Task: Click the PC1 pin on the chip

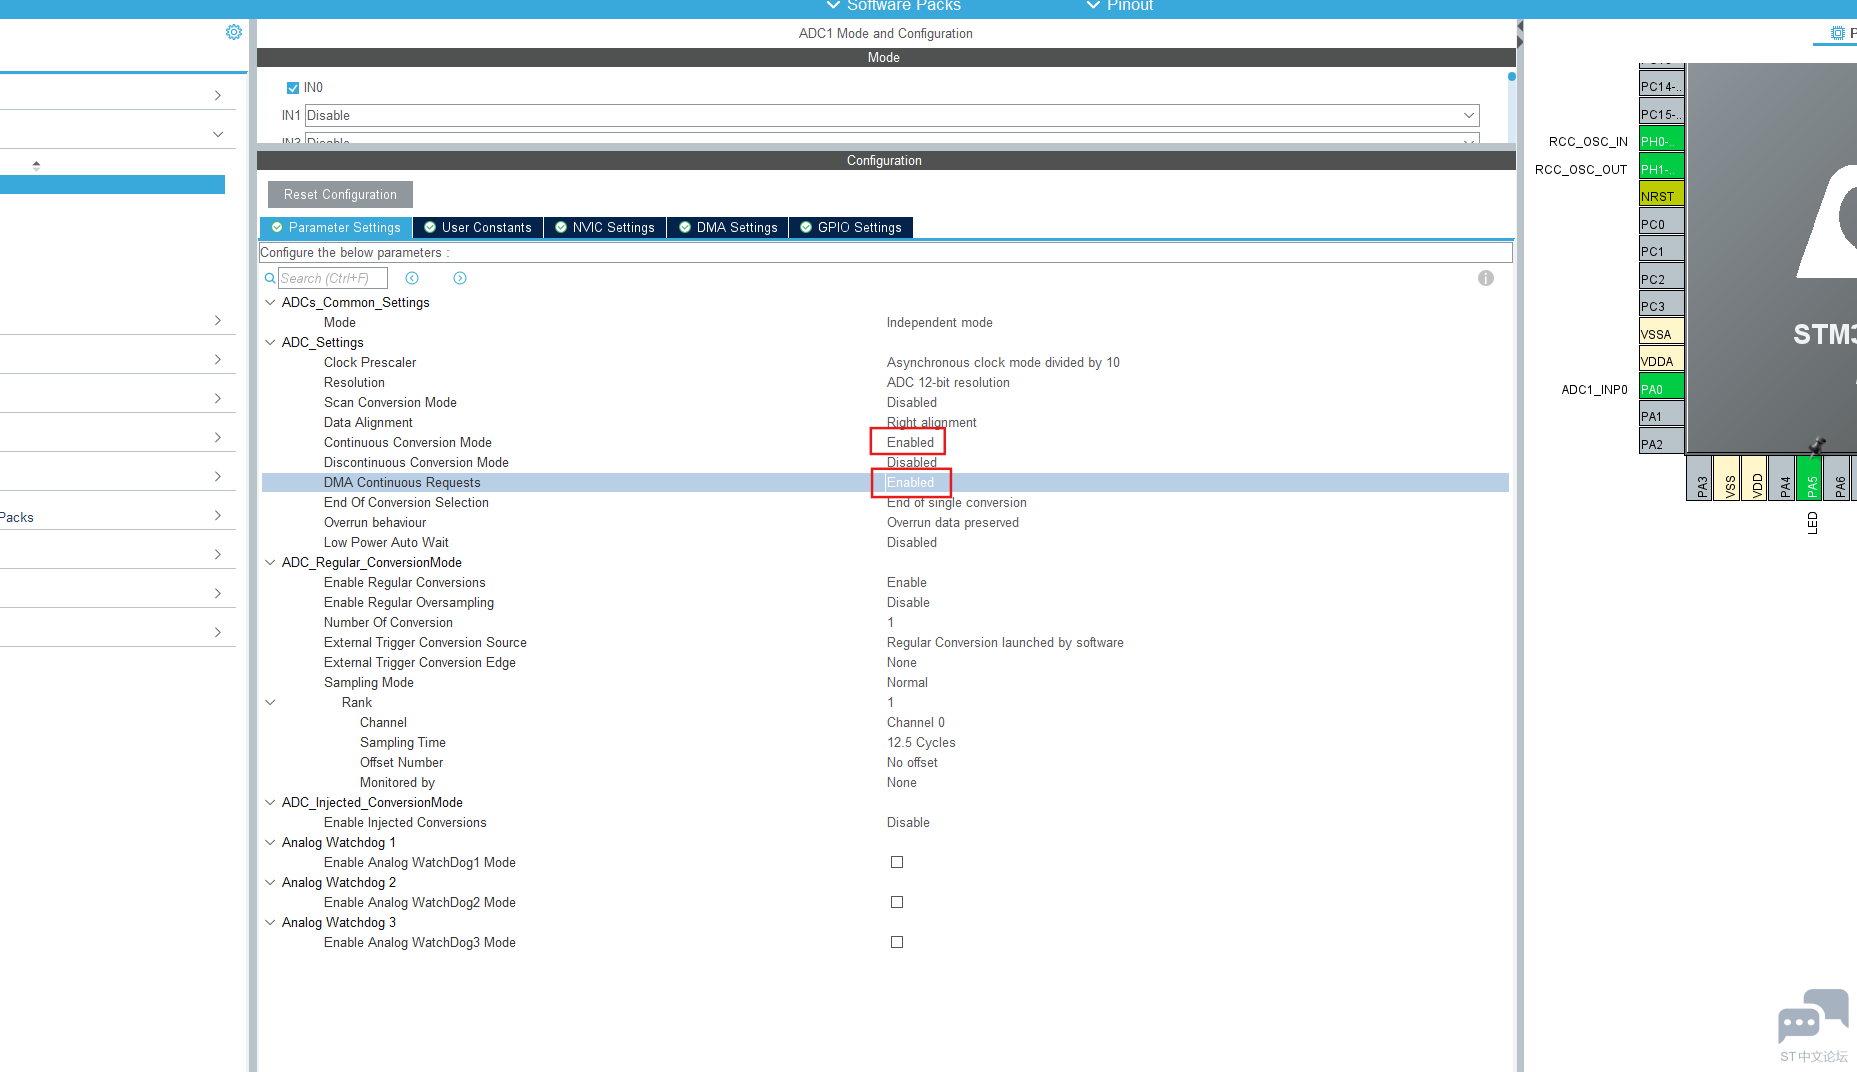Action: [x=1661, y=251]
